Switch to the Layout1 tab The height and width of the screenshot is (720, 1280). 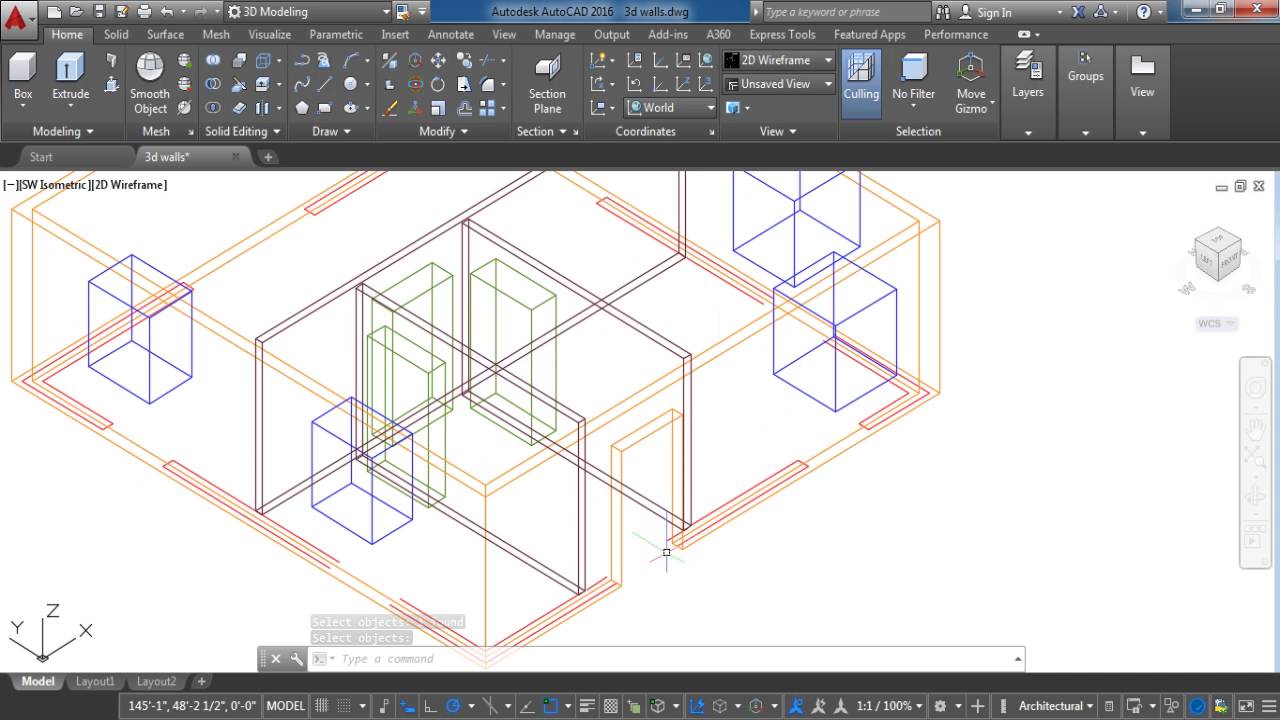[95, 682]
